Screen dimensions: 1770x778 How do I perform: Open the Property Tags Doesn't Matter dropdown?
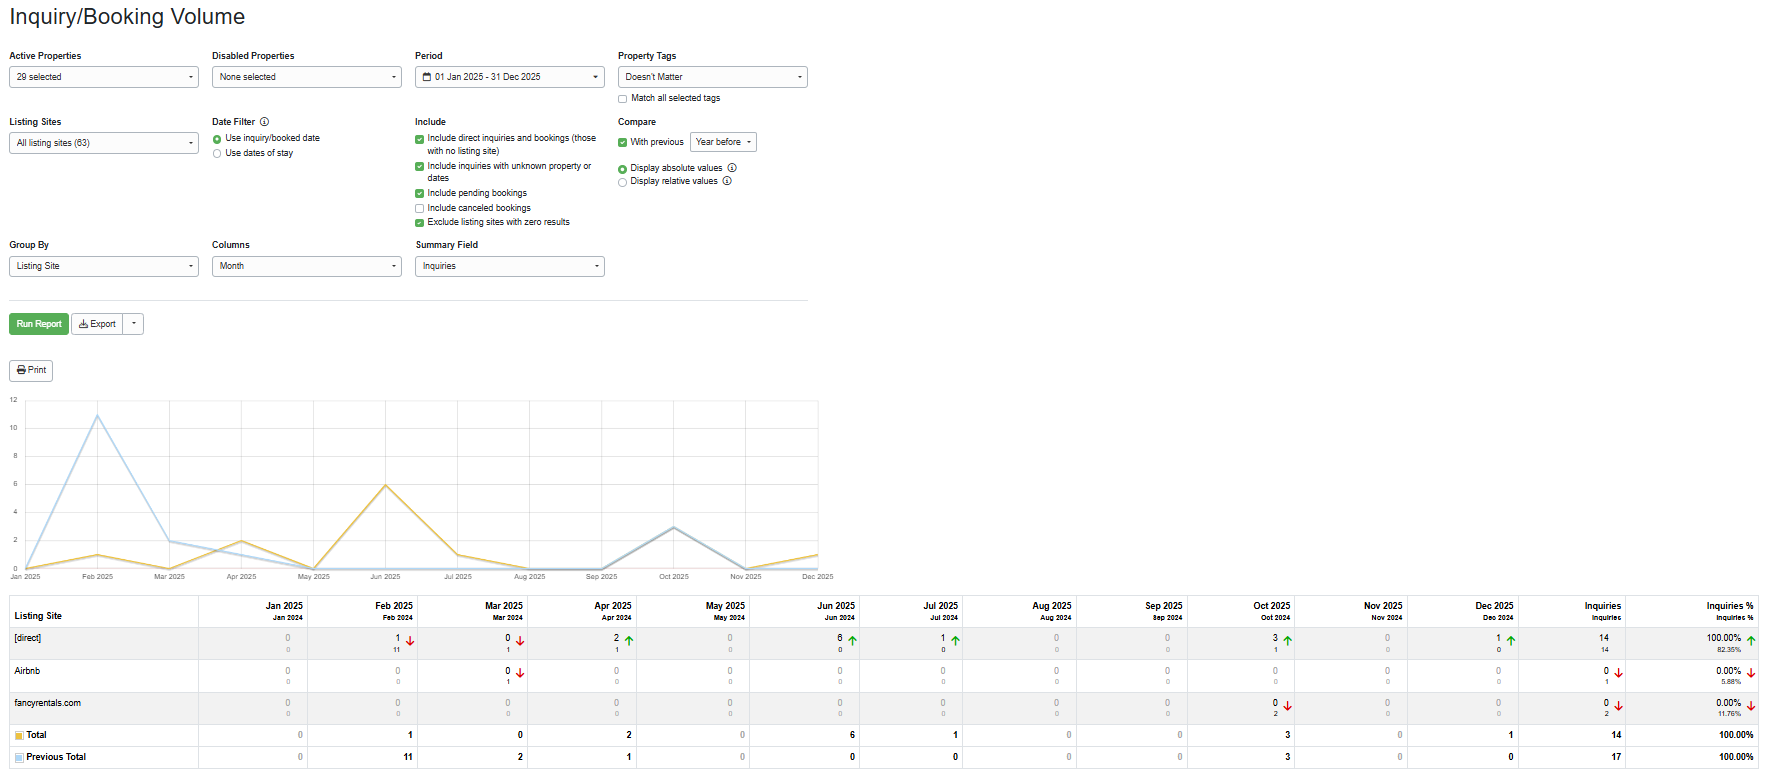pyautogui.click(x=713, y=77)
